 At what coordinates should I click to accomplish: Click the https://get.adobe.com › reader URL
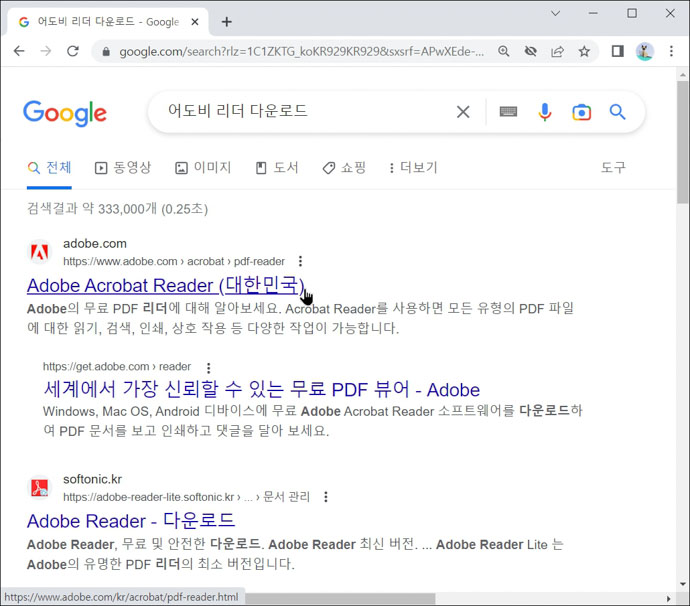(117, 367)
